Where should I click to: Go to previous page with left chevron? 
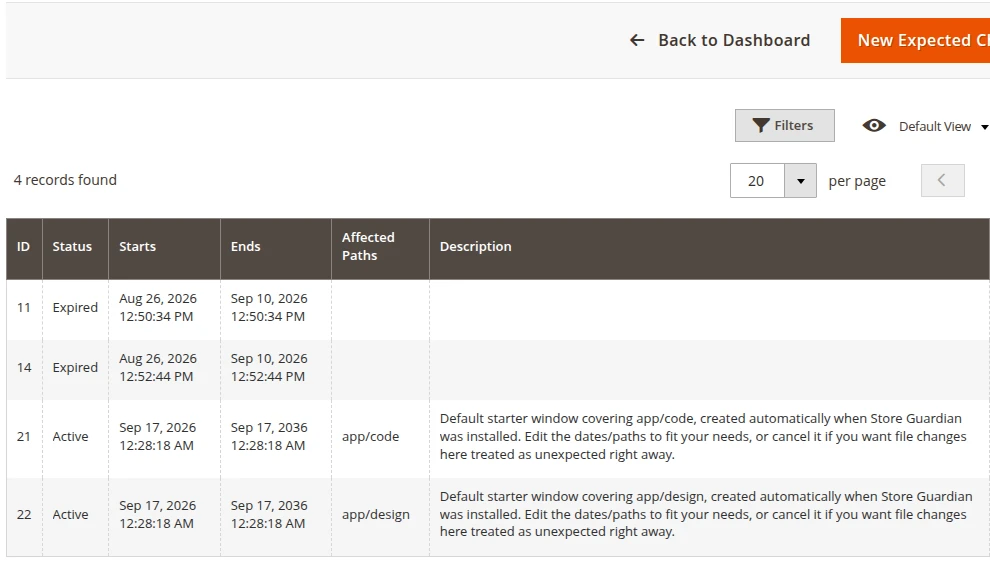942,181
